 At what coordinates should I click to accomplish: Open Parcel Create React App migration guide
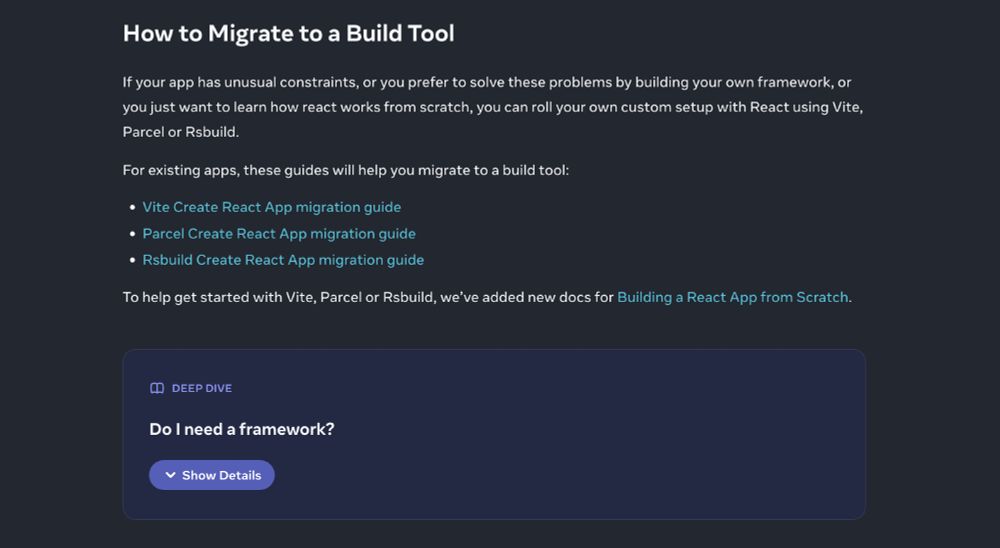coord(279,234)
